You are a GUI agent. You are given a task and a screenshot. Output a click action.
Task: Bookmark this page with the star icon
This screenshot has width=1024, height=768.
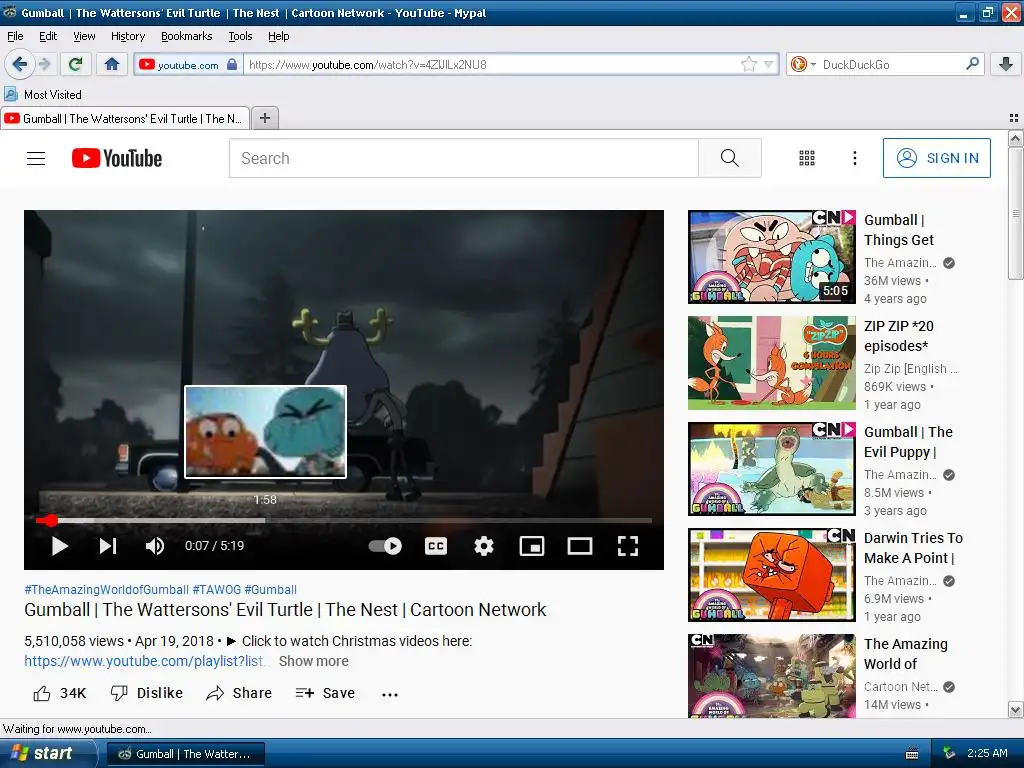pyautogui.click(x=748, y=64)
